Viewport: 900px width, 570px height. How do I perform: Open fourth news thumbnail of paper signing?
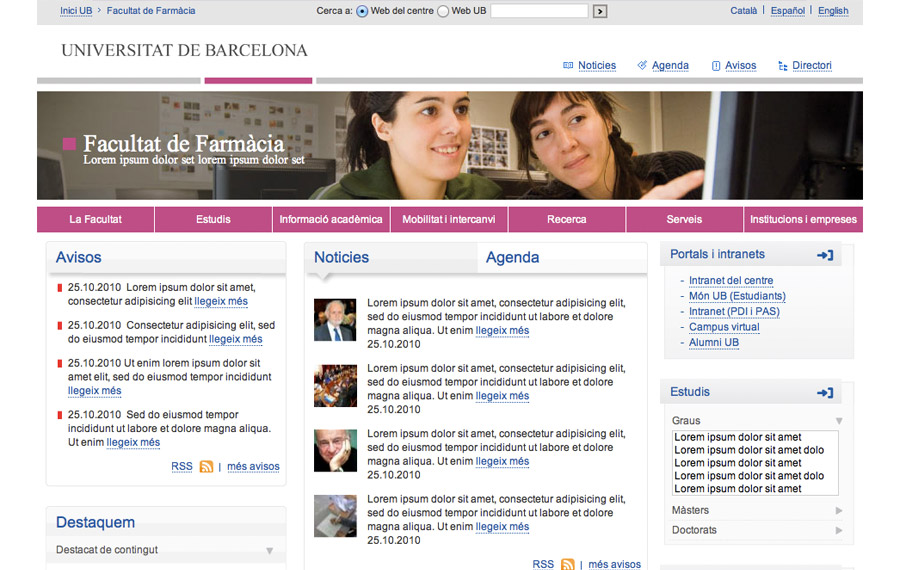(x=335, y=516)
